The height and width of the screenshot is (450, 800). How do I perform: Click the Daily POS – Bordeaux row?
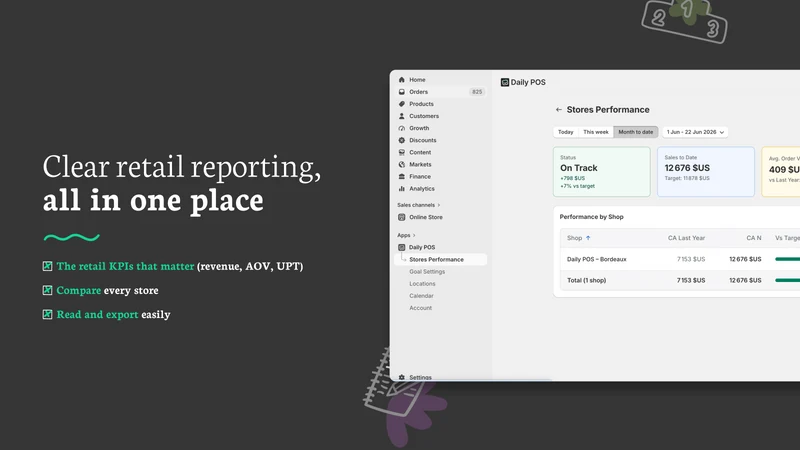click(x=680, y=259)
